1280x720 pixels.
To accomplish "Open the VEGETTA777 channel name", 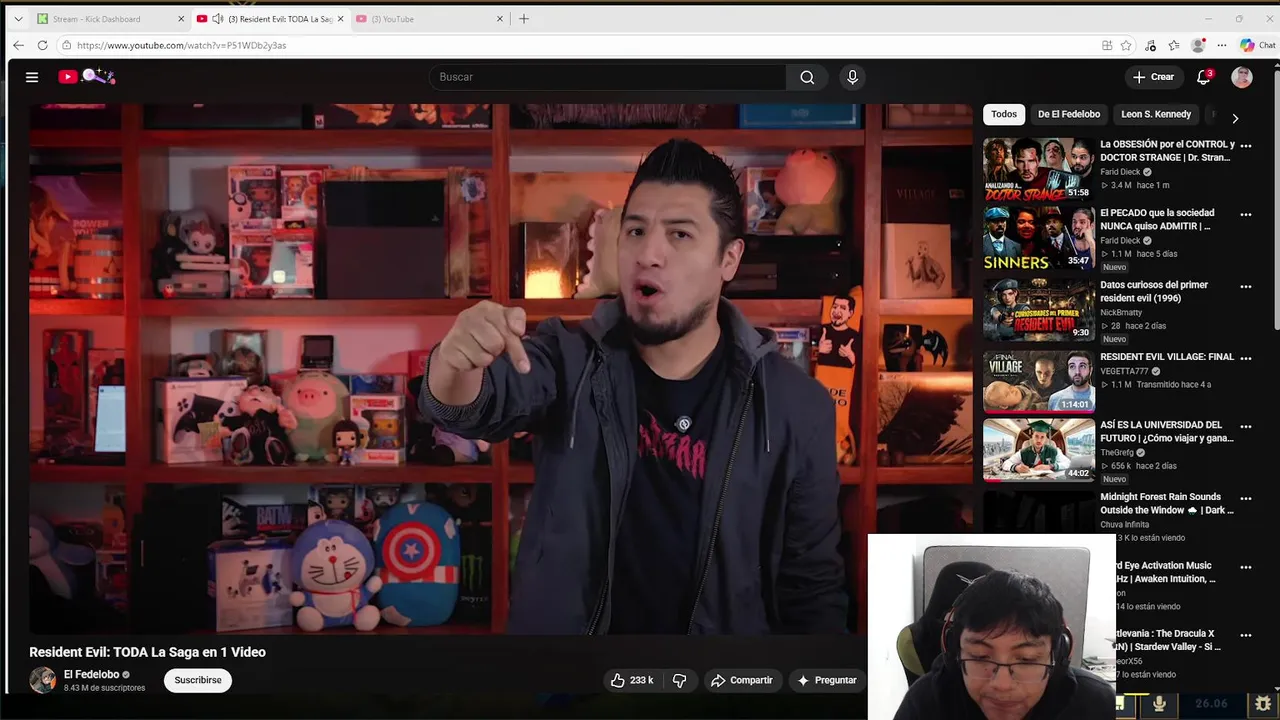I will point(1124,371).
